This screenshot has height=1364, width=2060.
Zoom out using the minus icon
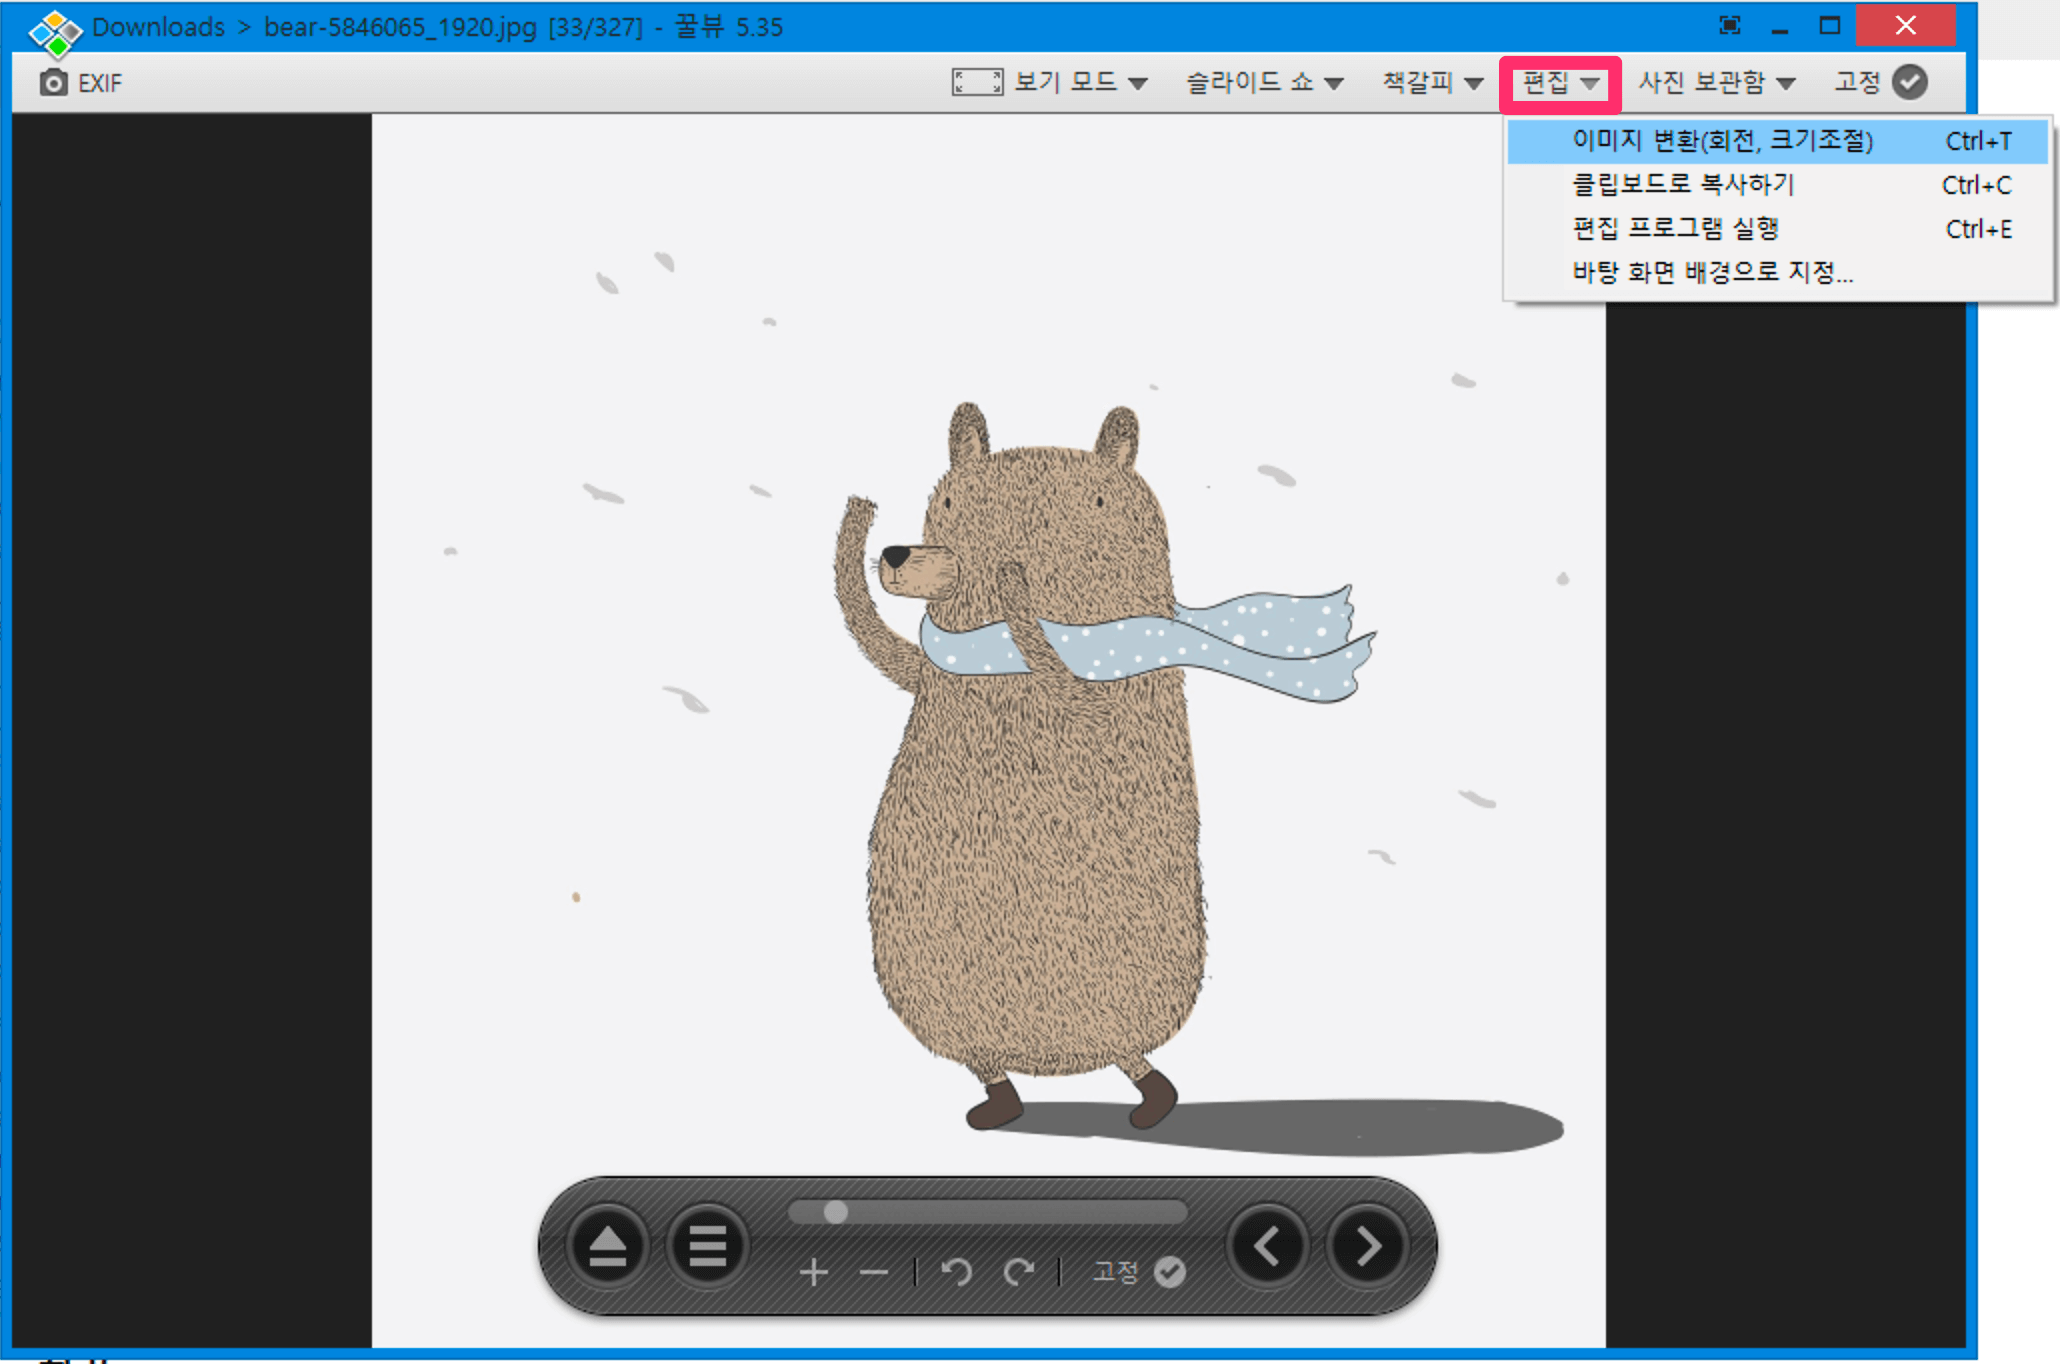(873, 1273)
